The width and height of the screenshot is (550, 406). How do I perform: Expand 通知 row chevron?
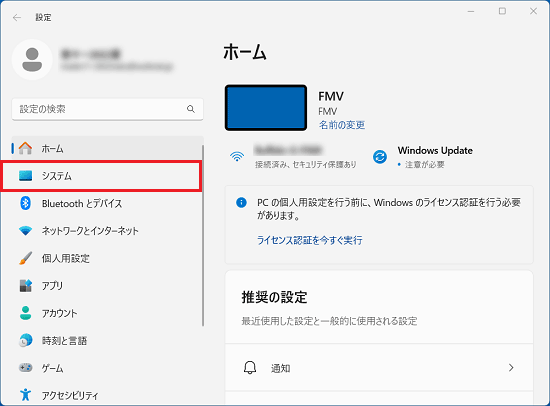point(511,367)
